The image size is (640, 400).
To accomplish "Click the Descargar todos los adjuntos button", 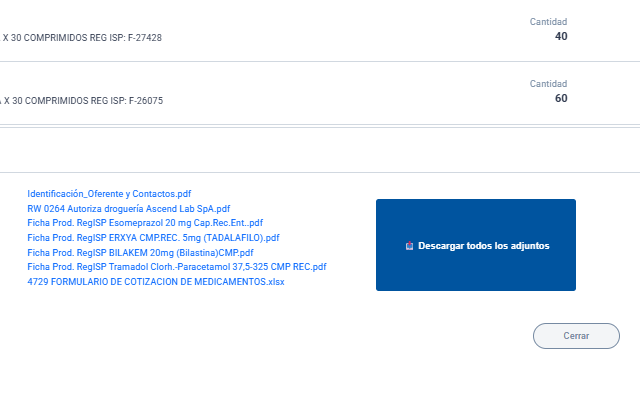I will point(476,245).
